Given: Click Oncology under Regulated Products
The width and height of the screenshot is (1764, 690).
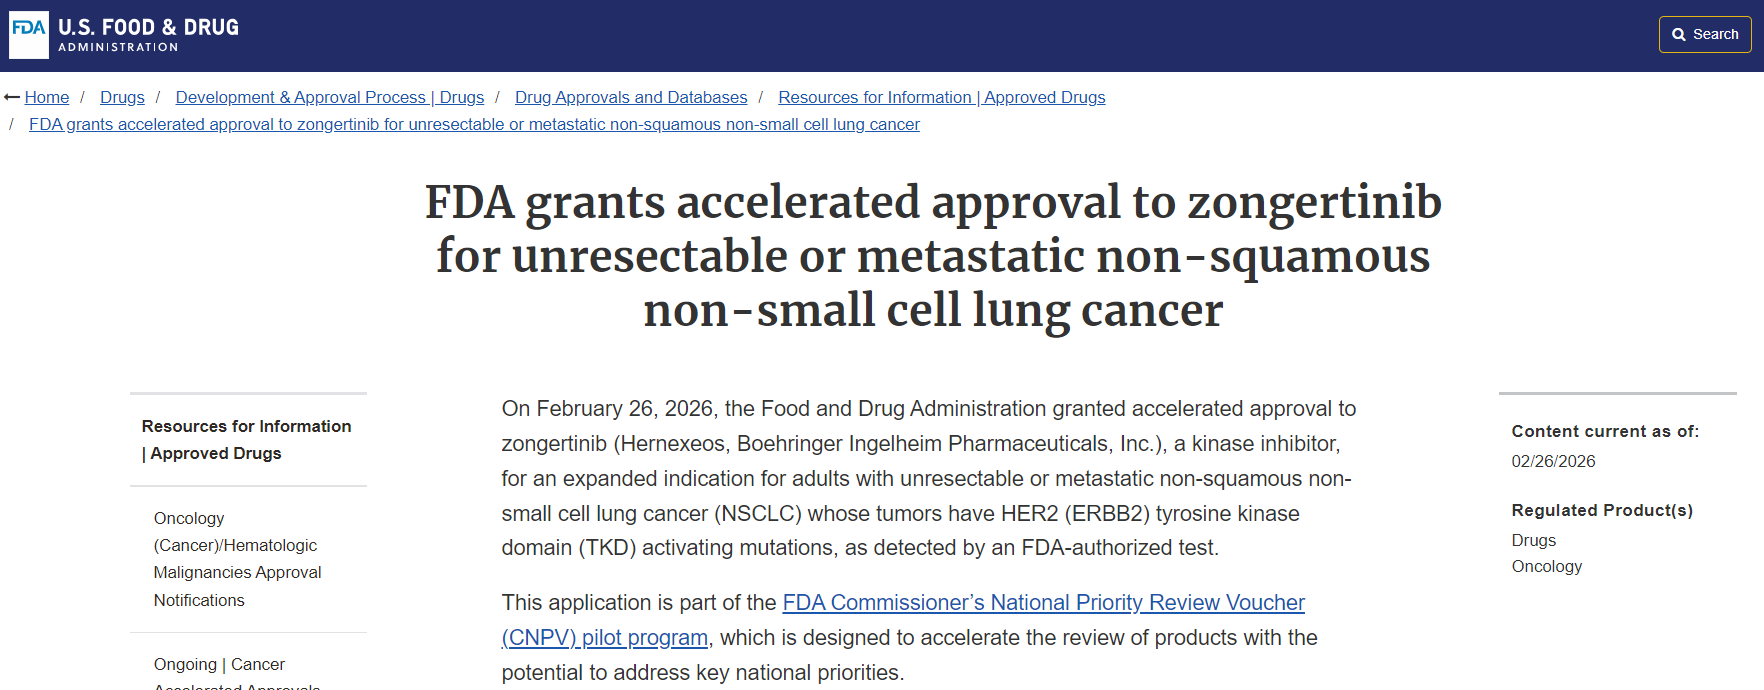Looking at the screenshot, I should (x=1546, y=566).
